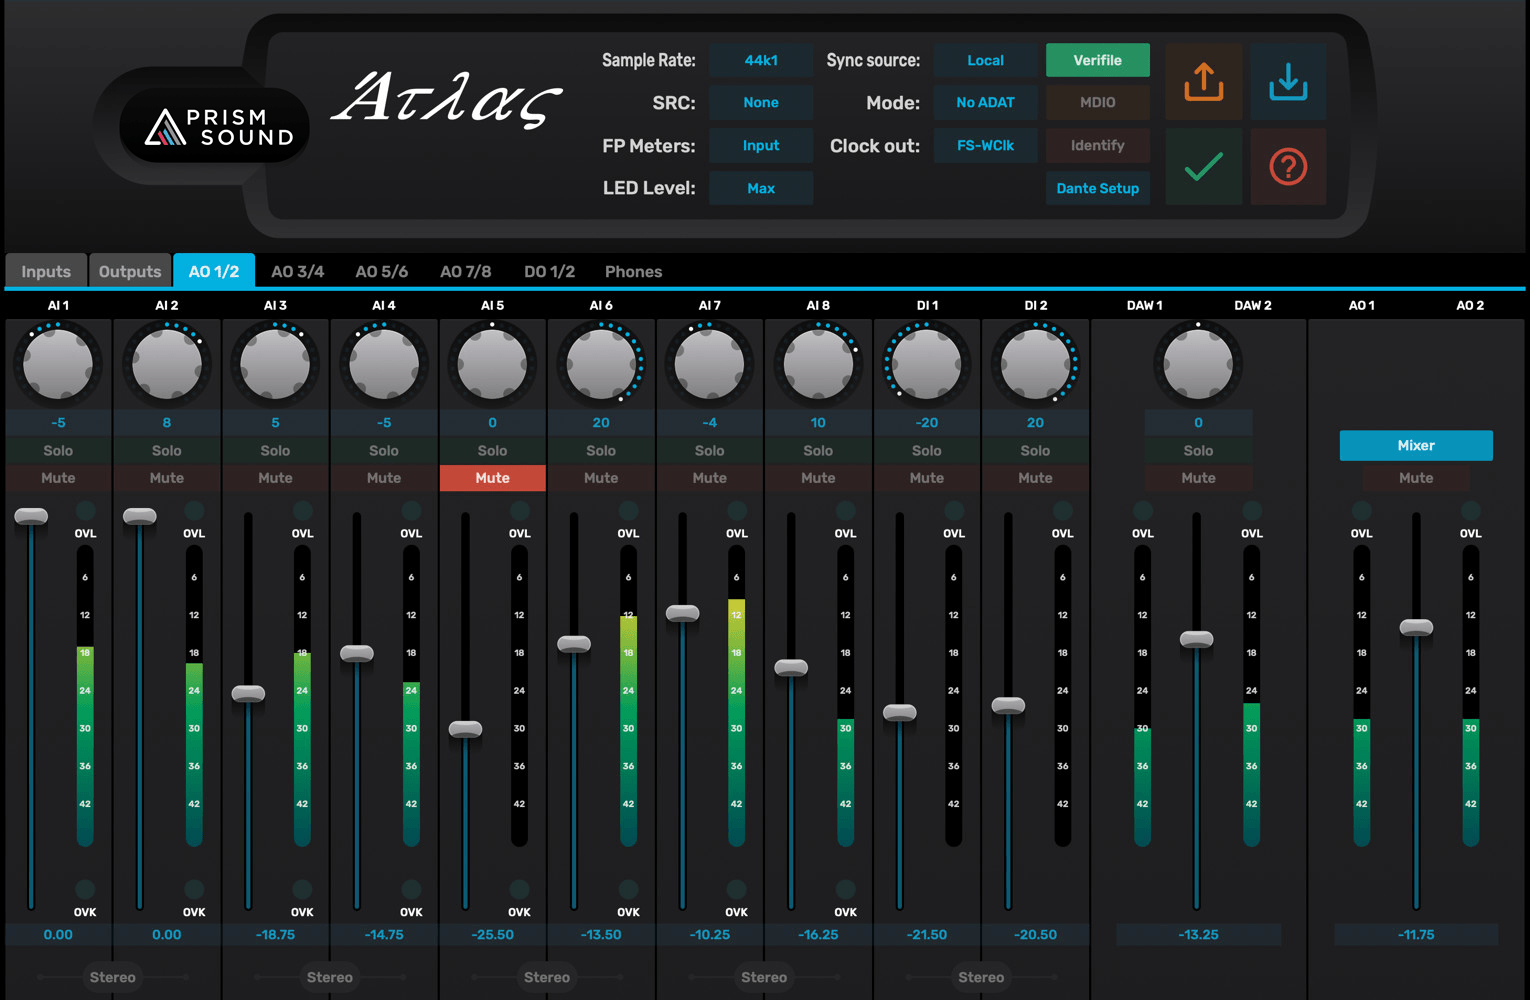Solo the DAW channel

click(x=1198, y=451)
